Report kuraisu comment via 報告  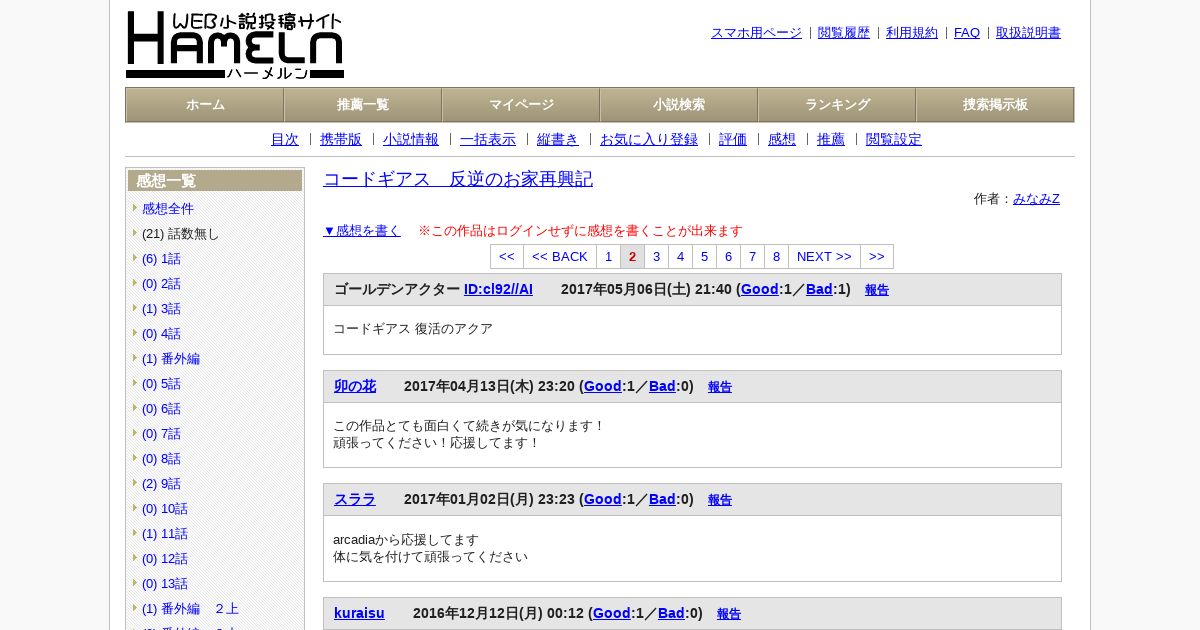point(729,614)
